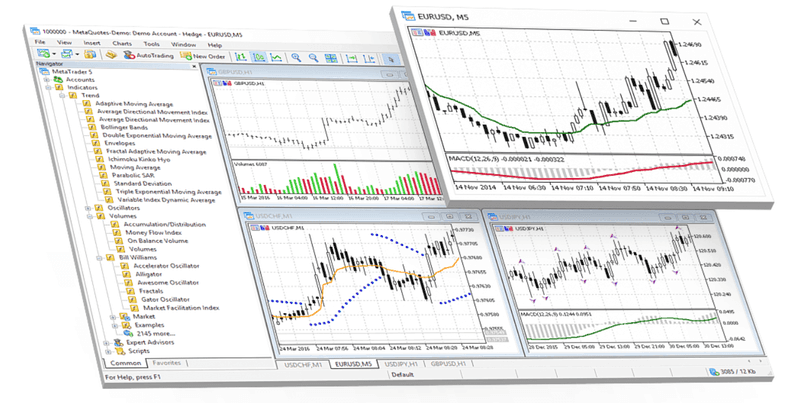This screenshot has height=403, width=800.
Task: Switch chart to bar chart mode
Action: (241, 57)
